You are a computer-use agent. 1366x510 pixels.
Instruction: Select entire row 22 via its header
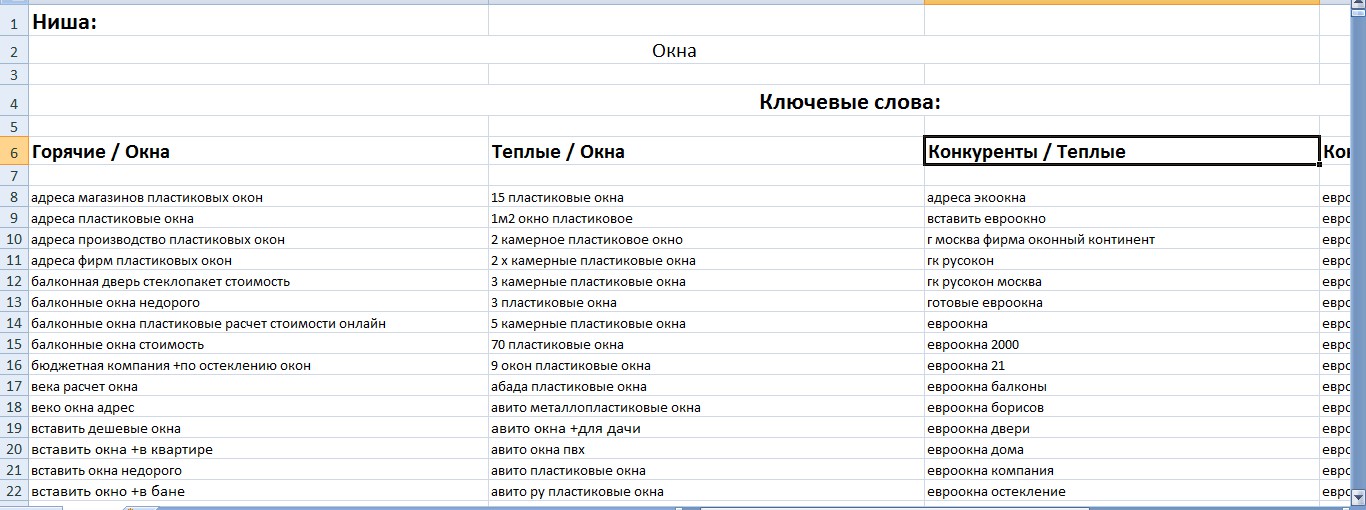[14, 491]
